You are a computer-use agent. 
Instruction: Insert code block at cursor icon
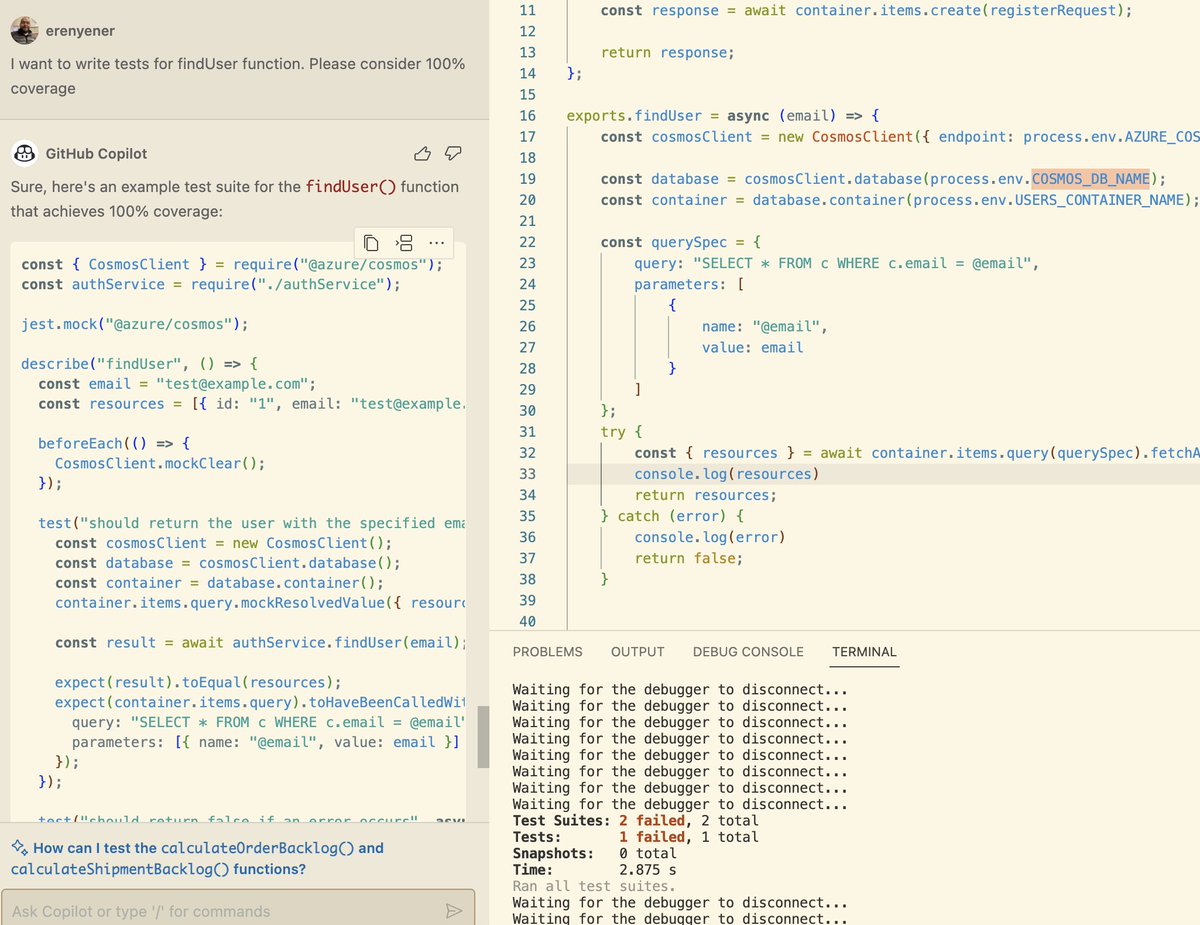(x=404, y=243)
